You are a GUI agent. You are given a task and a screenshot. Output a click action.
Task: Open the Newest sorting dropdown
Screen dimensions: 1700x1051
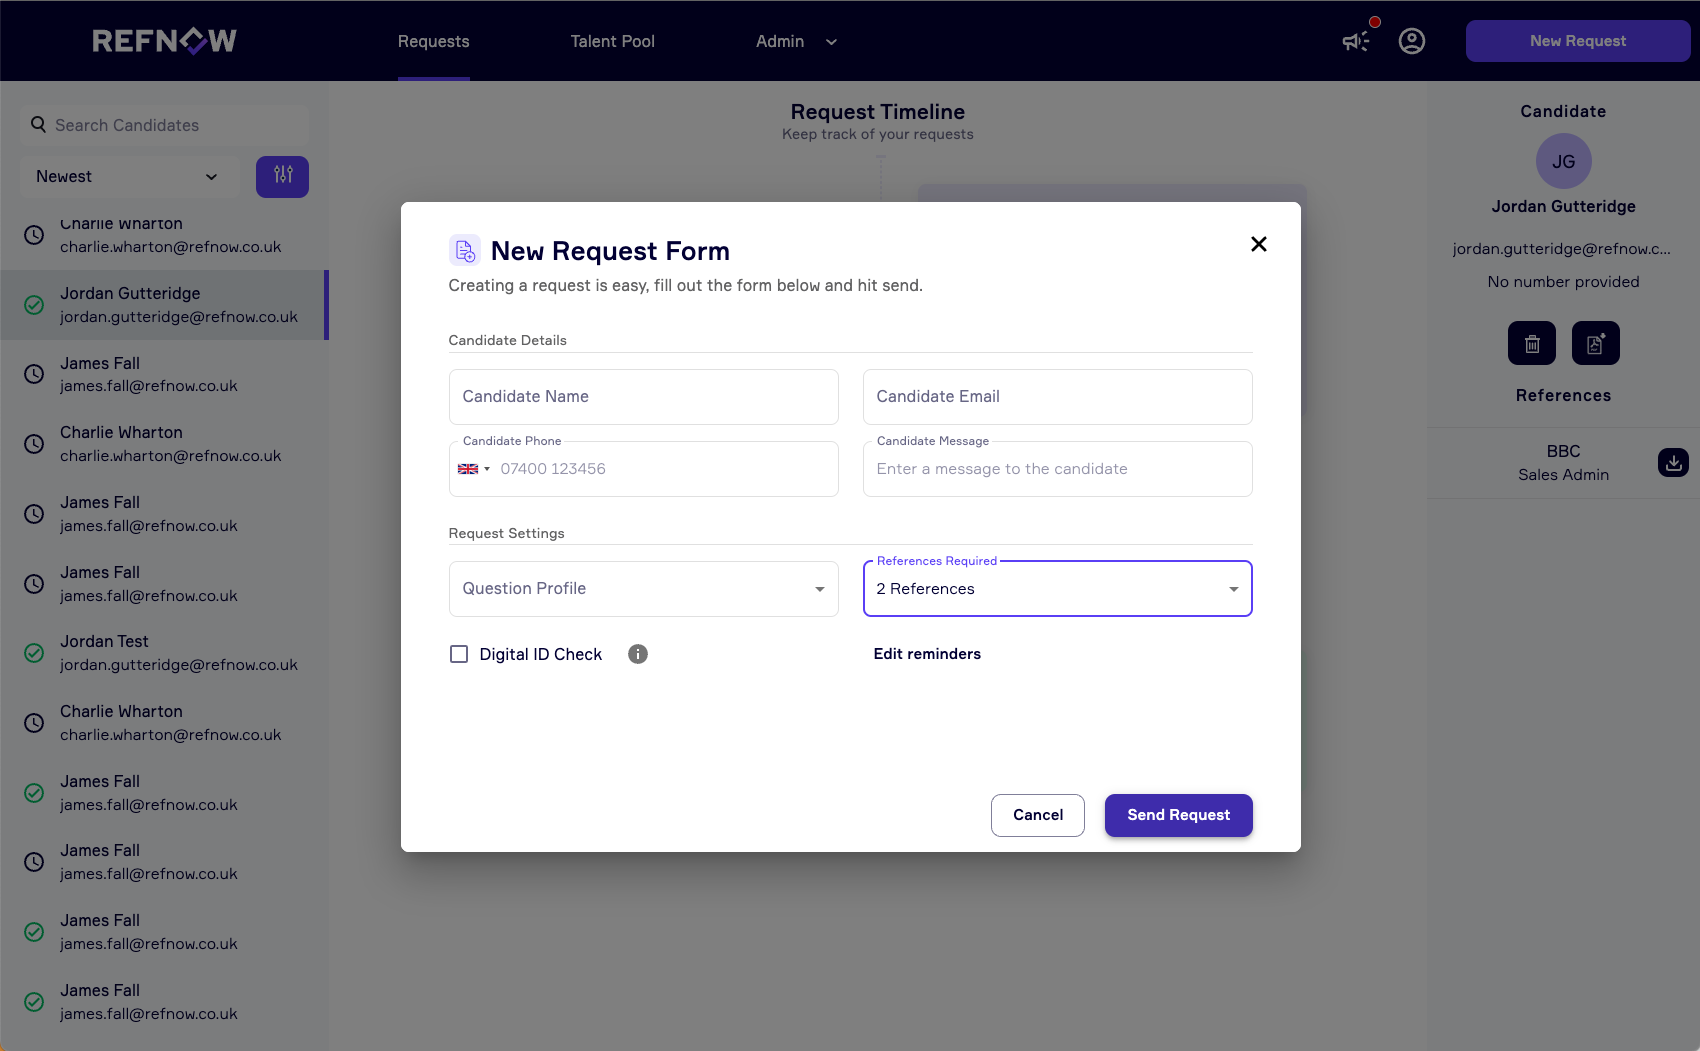point(128,176)
